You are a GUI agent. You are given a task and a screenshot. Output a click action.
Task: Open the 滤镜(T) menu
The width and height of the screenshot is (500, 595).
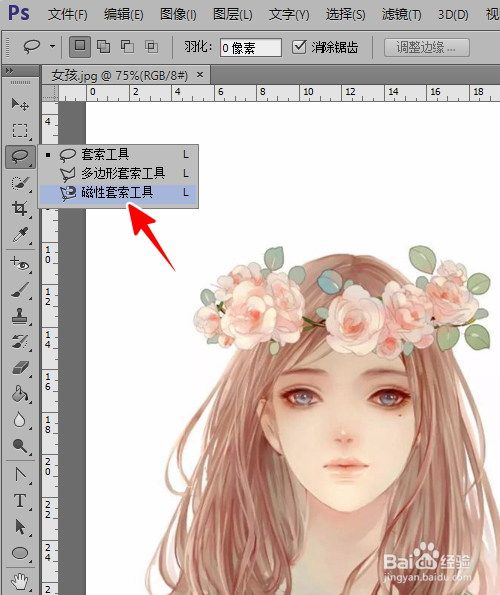[x=401, y=15]
